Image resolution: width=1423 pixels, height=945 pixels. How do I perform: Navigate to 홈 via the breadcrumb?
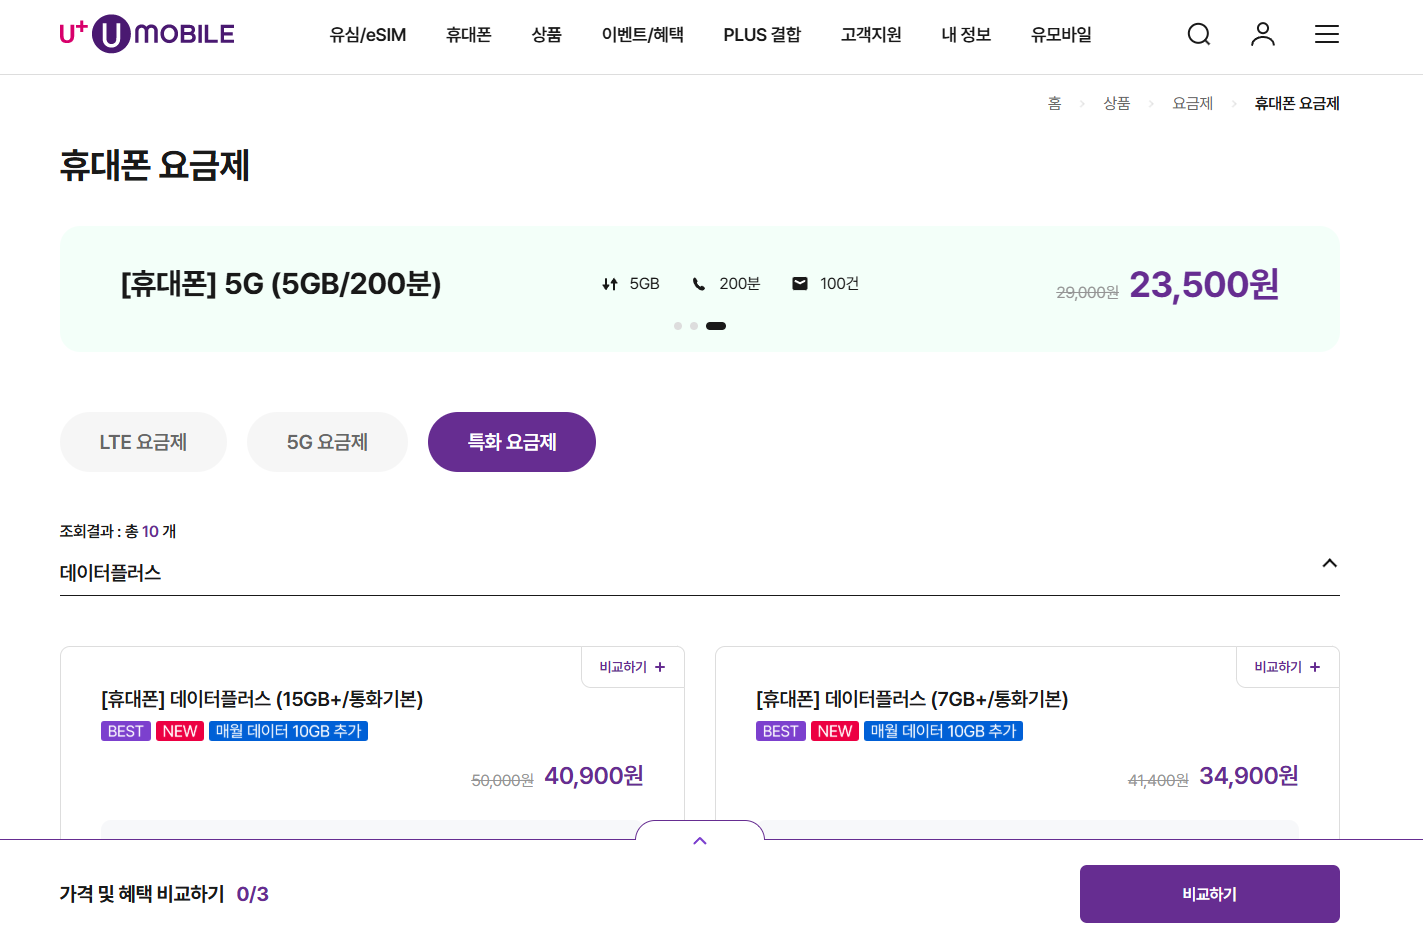pos(1054,102)
